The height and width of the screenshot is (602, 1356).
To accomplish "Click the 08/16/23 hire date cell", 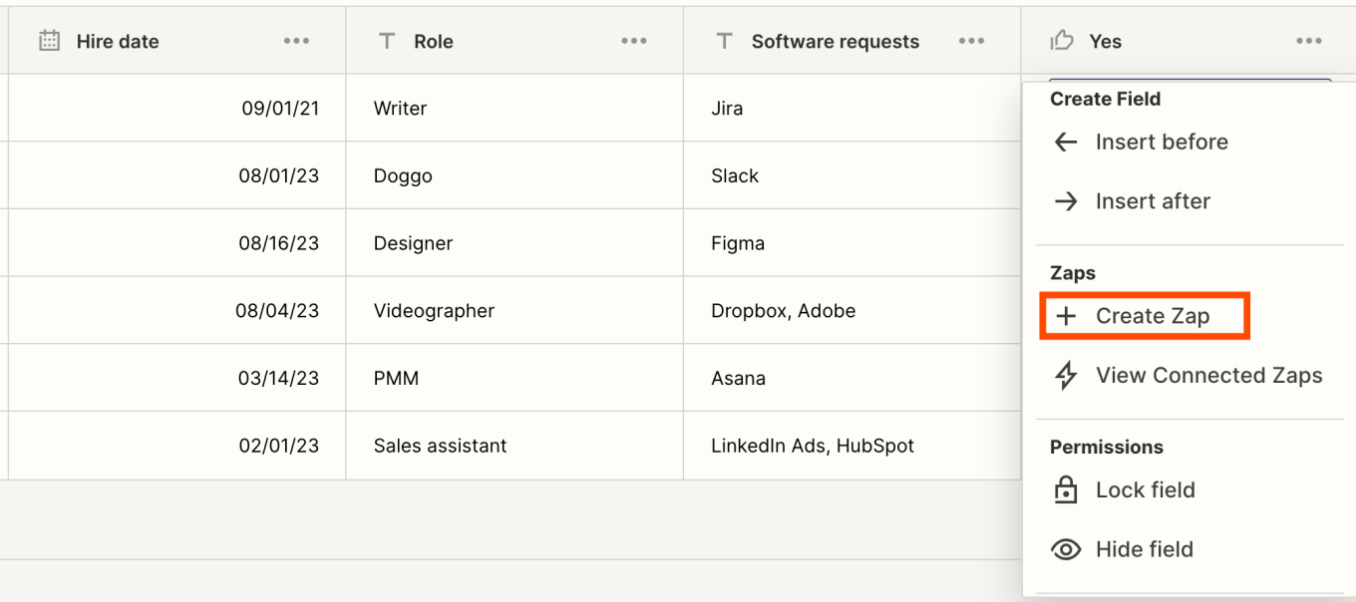I will pyautogui.click(x=278, y=243).
